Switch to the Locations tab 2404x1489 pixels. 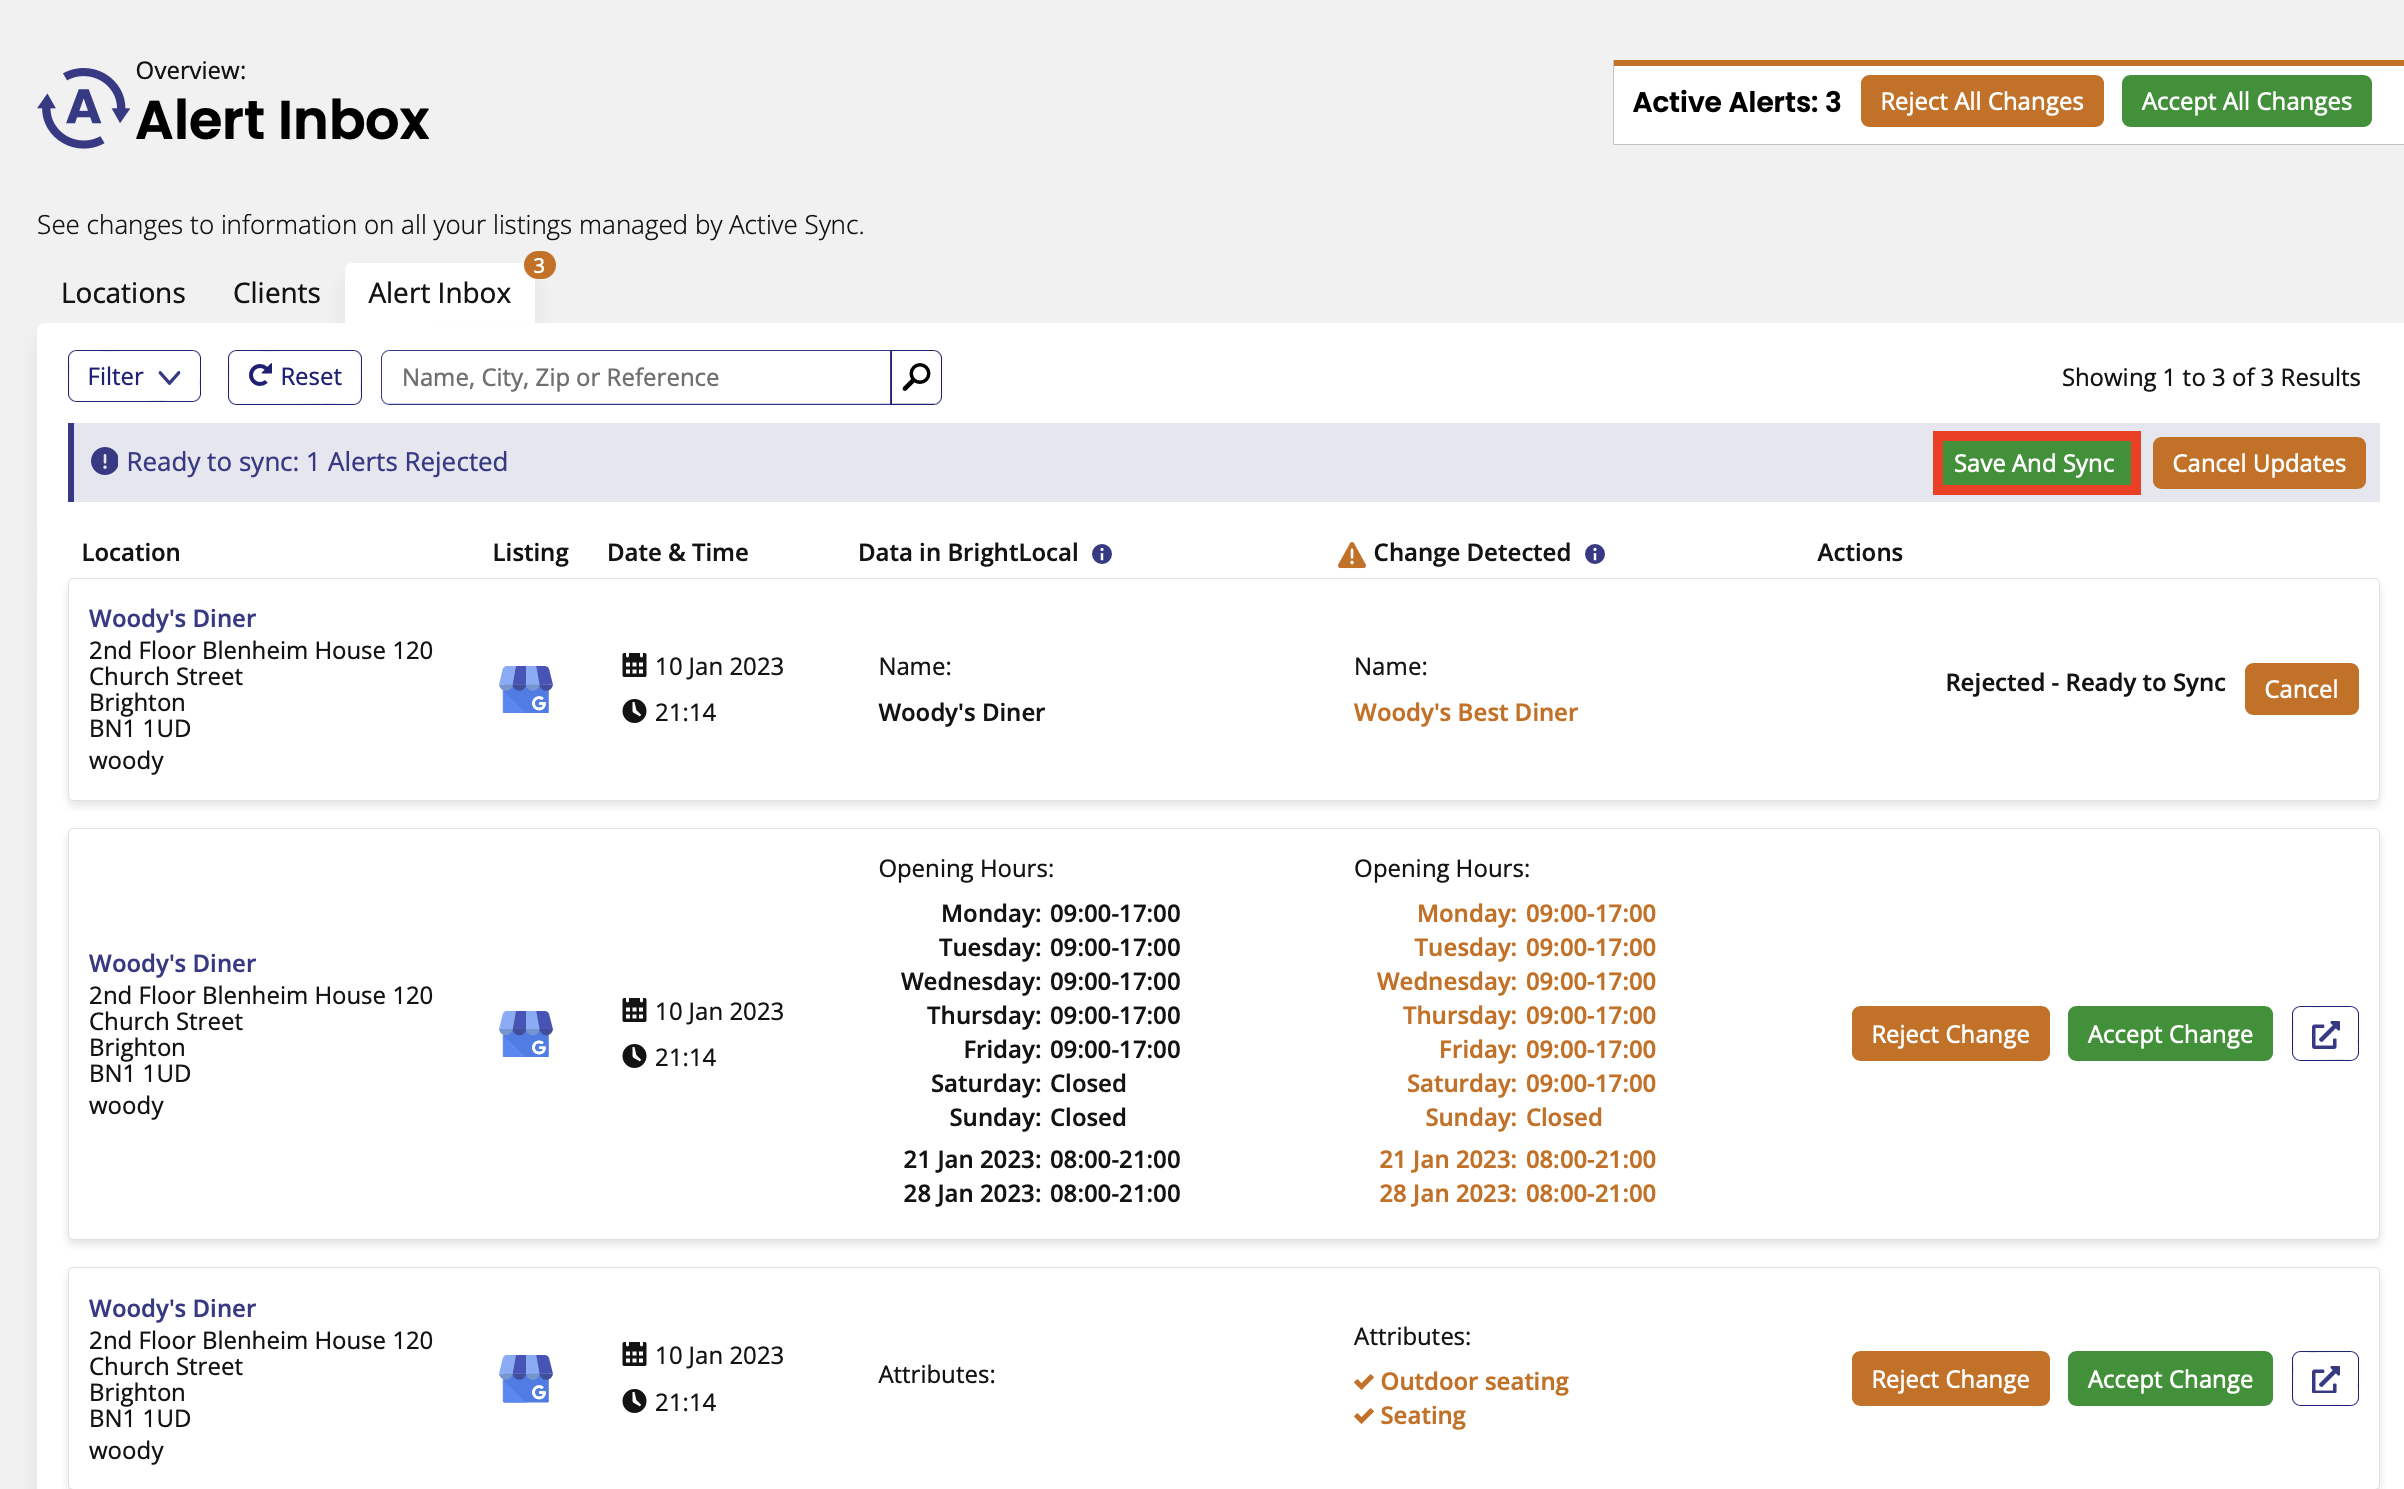click(123, 293)
